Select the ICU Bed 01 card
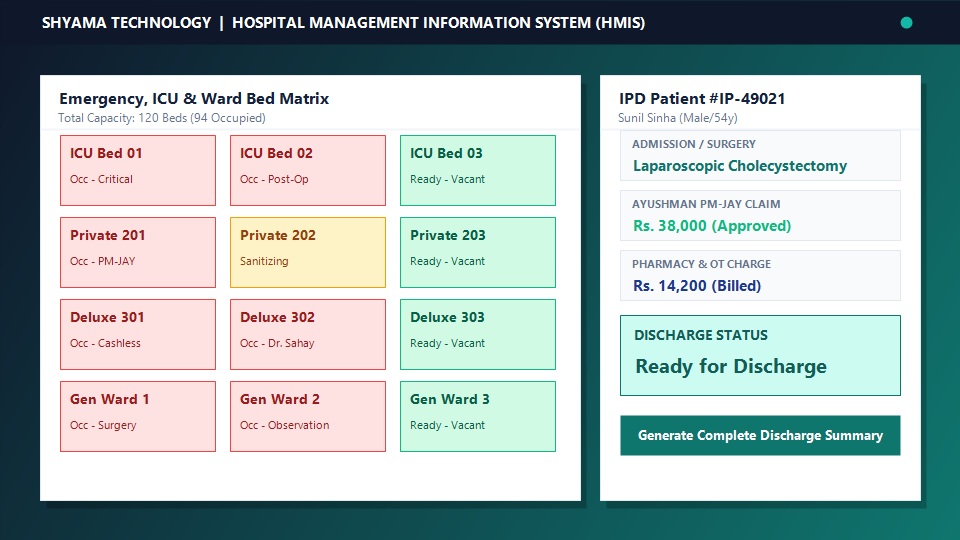This screenshot has height=540, width=960. click(x=138, y=170)
